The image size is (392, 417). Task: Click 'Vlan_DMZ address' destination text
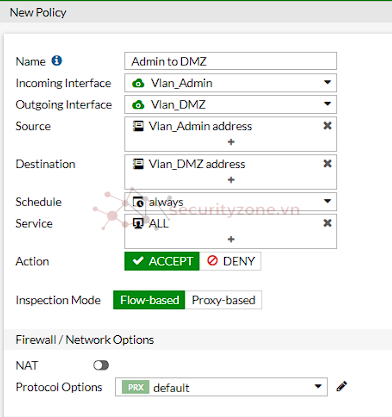pos(197,164)
